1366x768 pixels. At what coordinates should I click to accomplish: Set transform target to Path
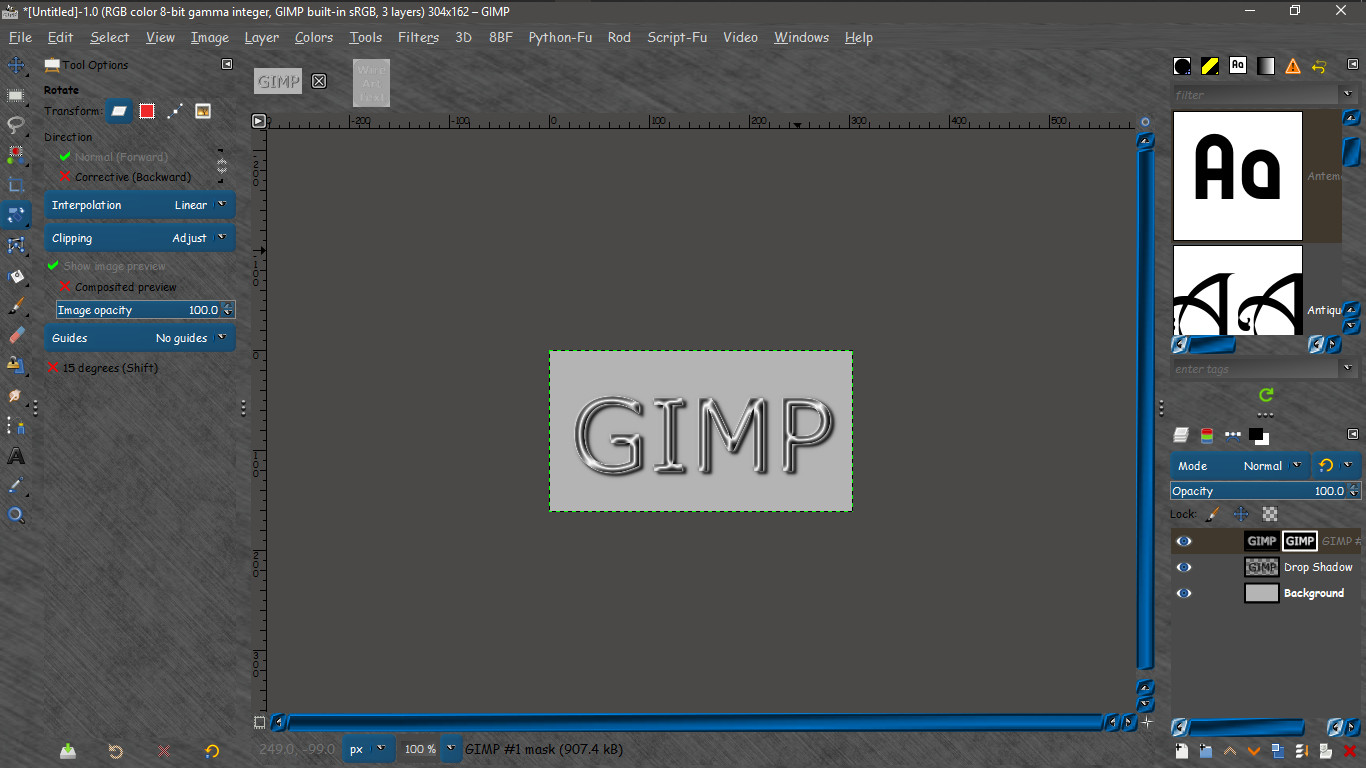tap(175, 111)
